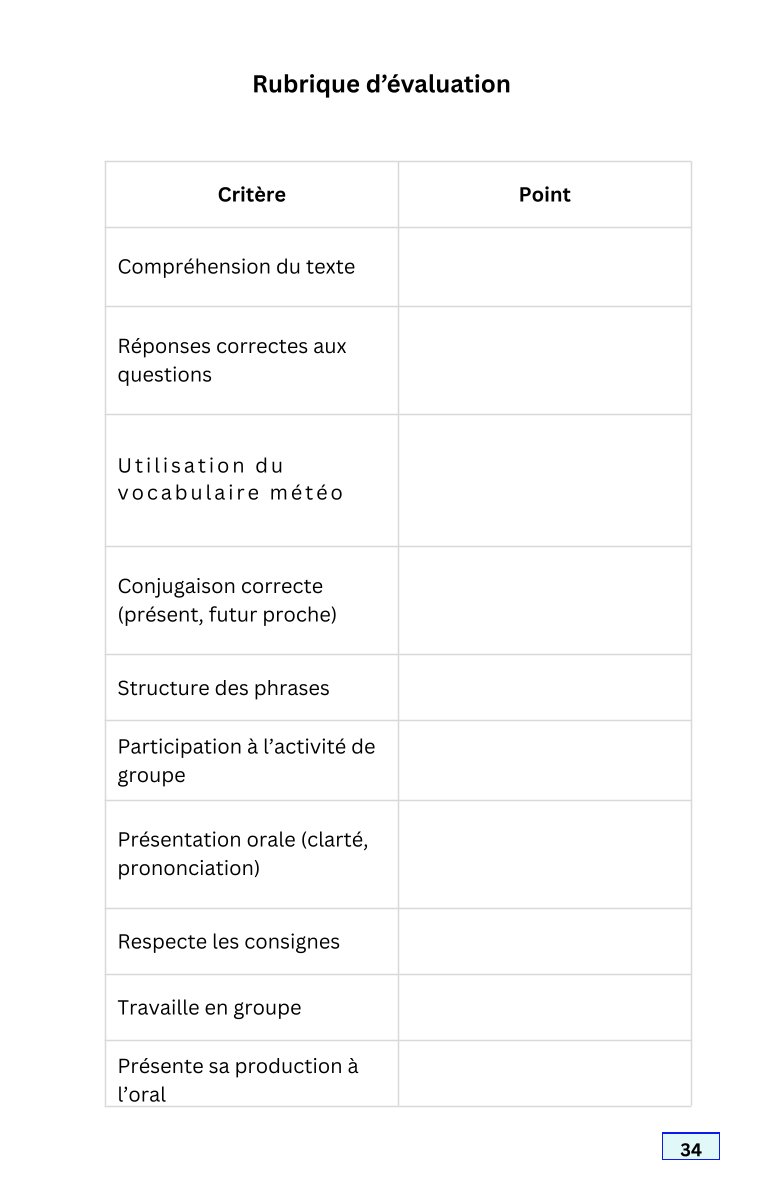Screen dimensions: 768x1200
Task: Click the Point cell beside "Réponses correctes aux questions"
Action: coord(544,361)
